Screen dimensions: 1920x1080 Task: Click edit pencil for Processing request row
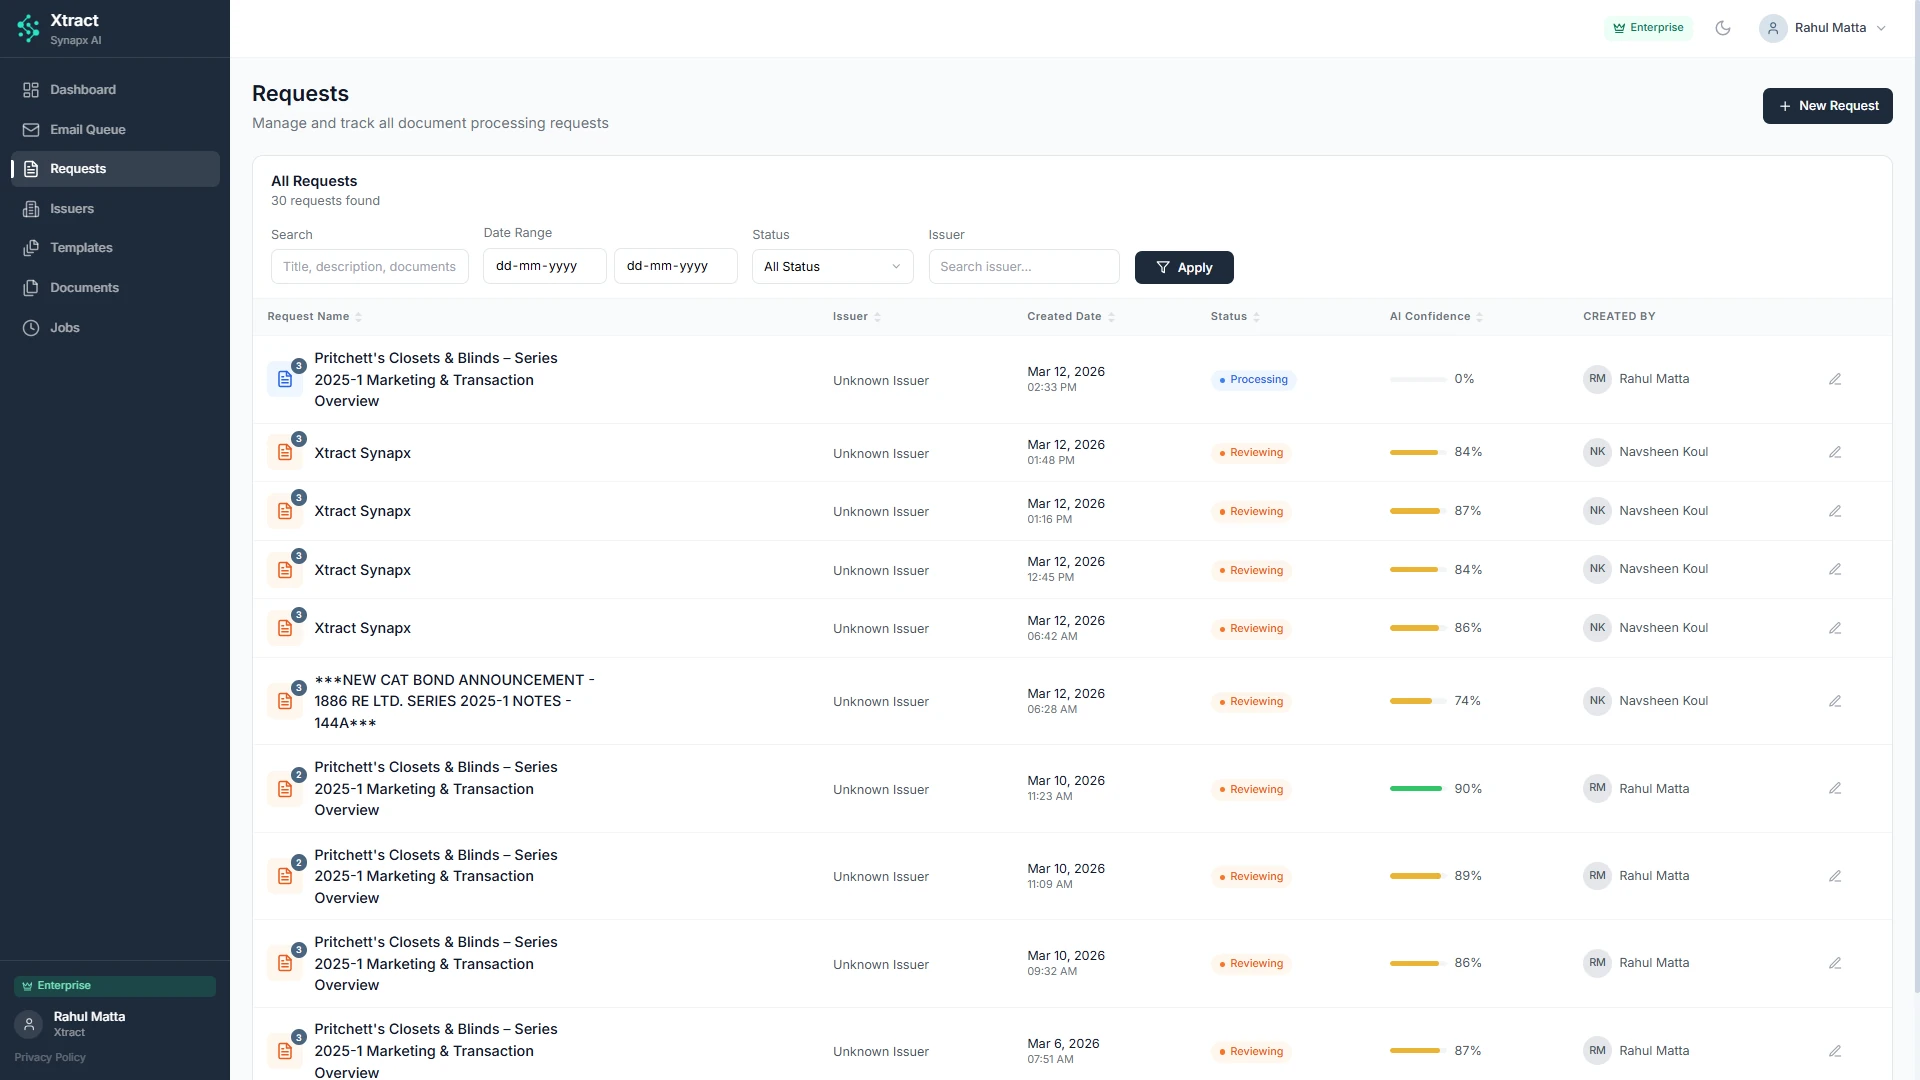click(1835, 379)
